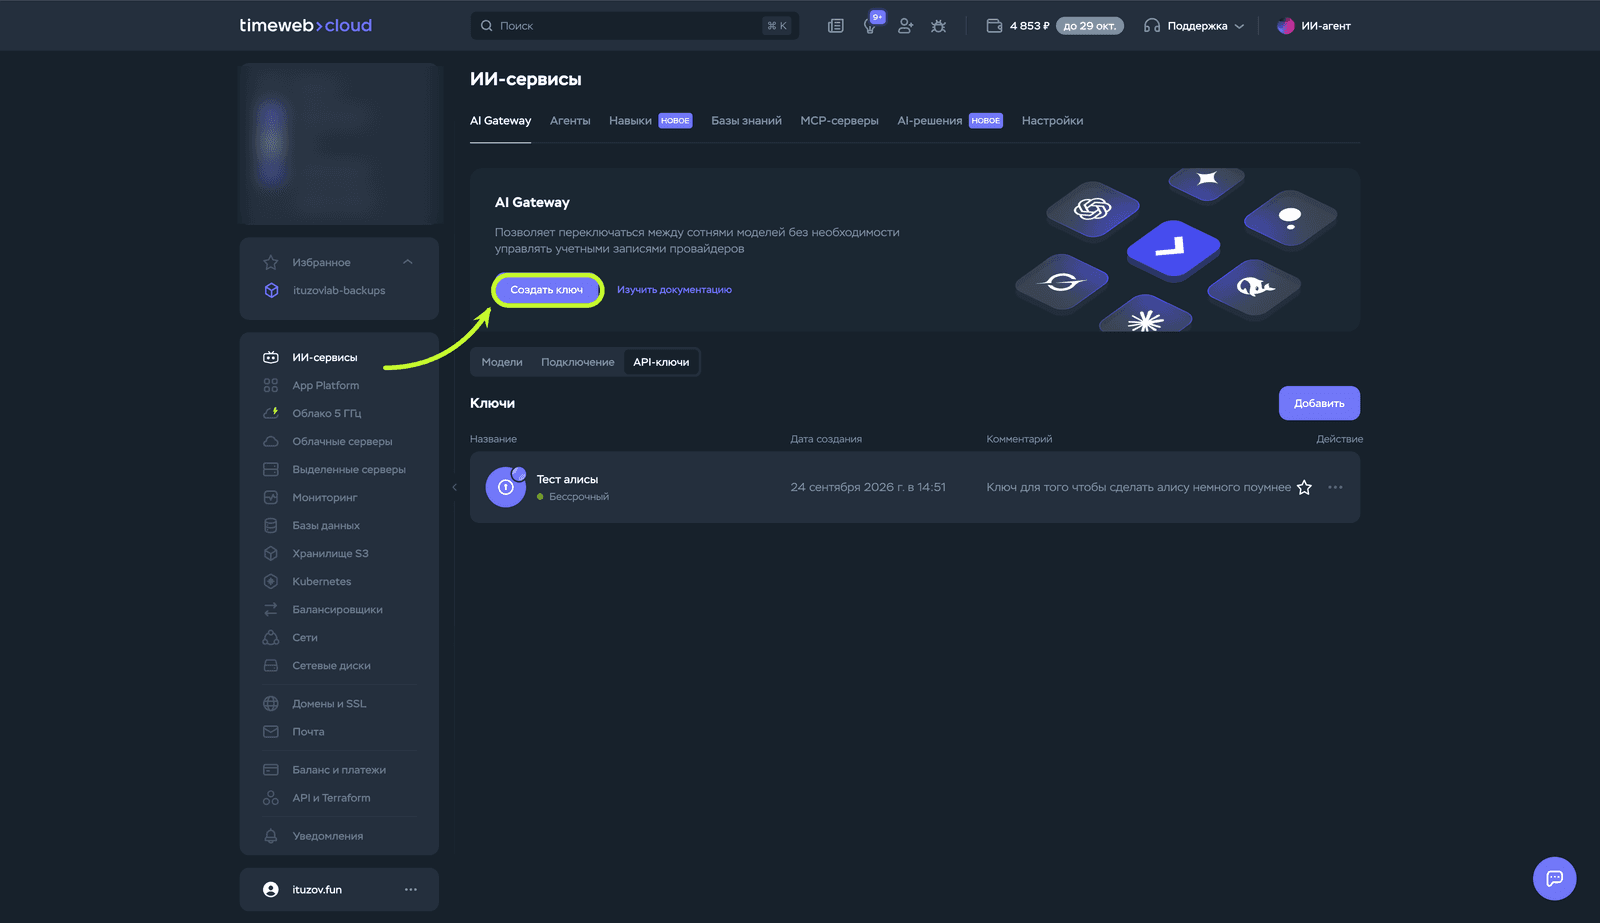Select the Модели sub-tab

[x=502, y=362]
